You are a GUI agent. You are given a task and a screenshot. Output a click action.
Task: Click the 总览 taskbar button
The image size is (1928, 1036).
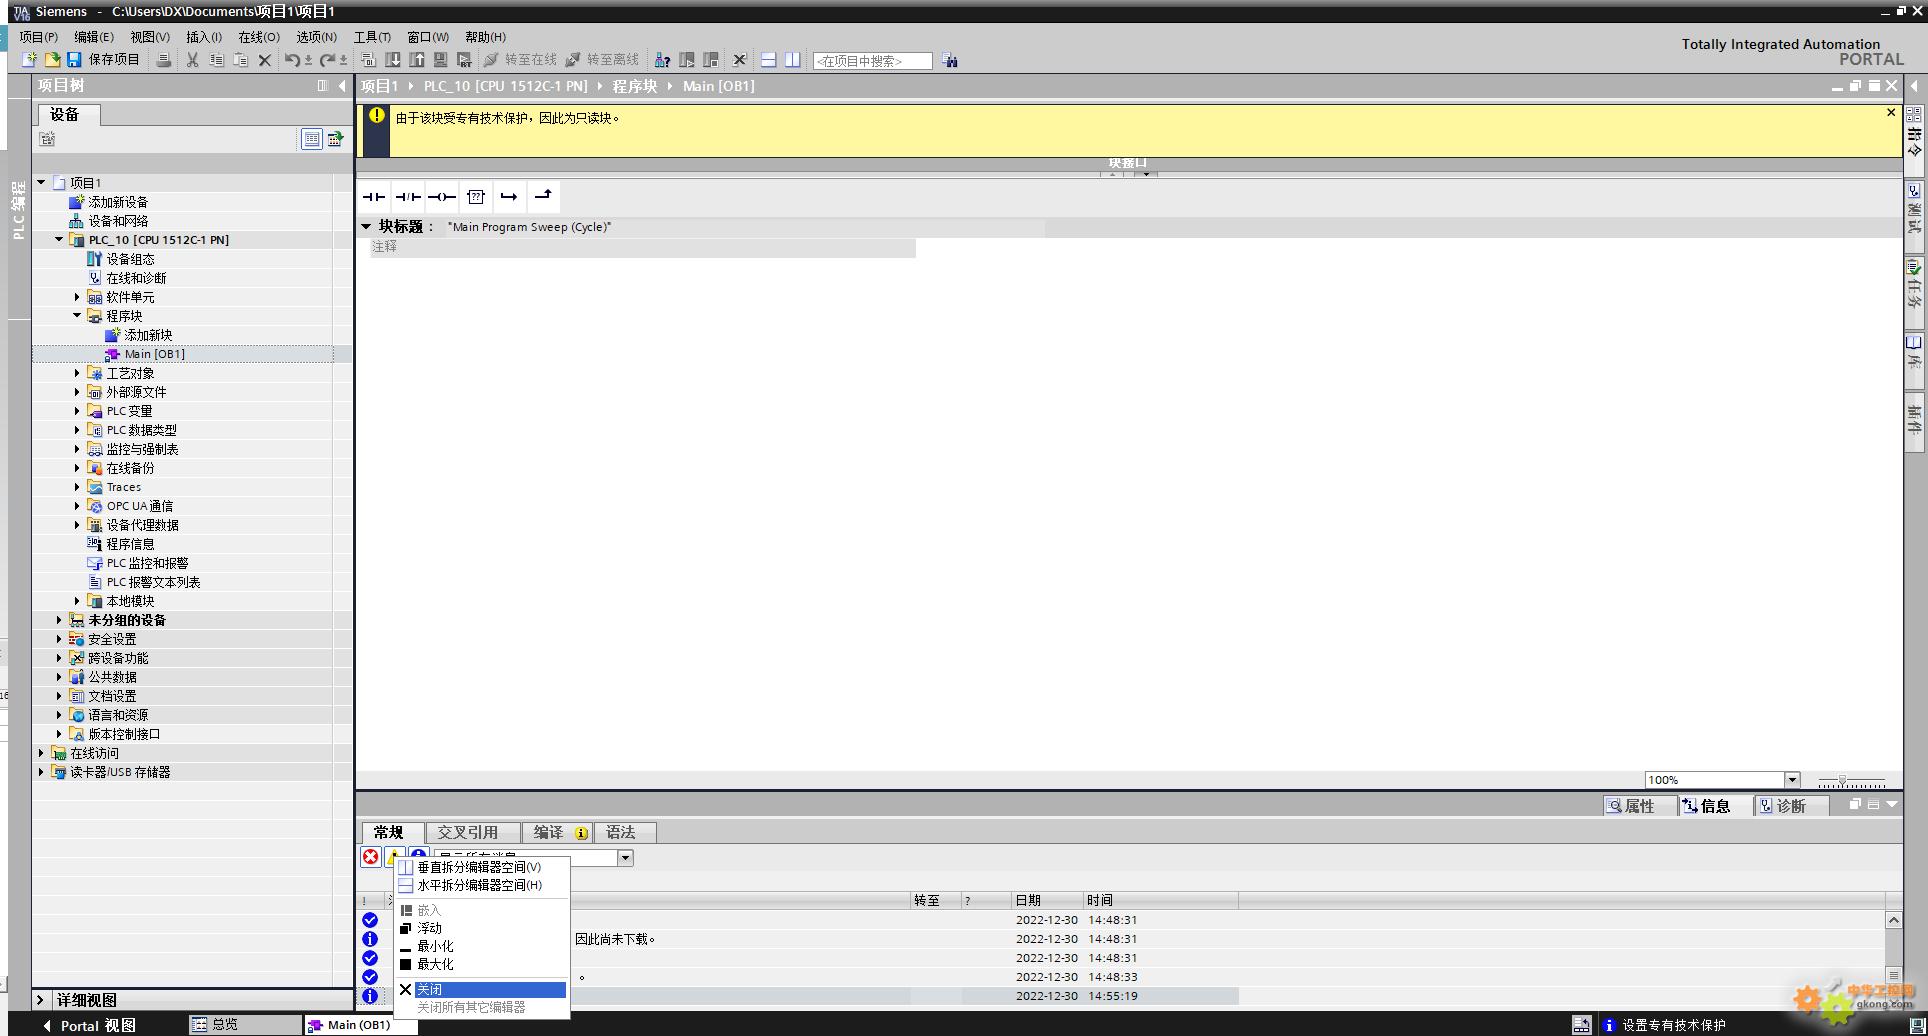click(244, 1025)
